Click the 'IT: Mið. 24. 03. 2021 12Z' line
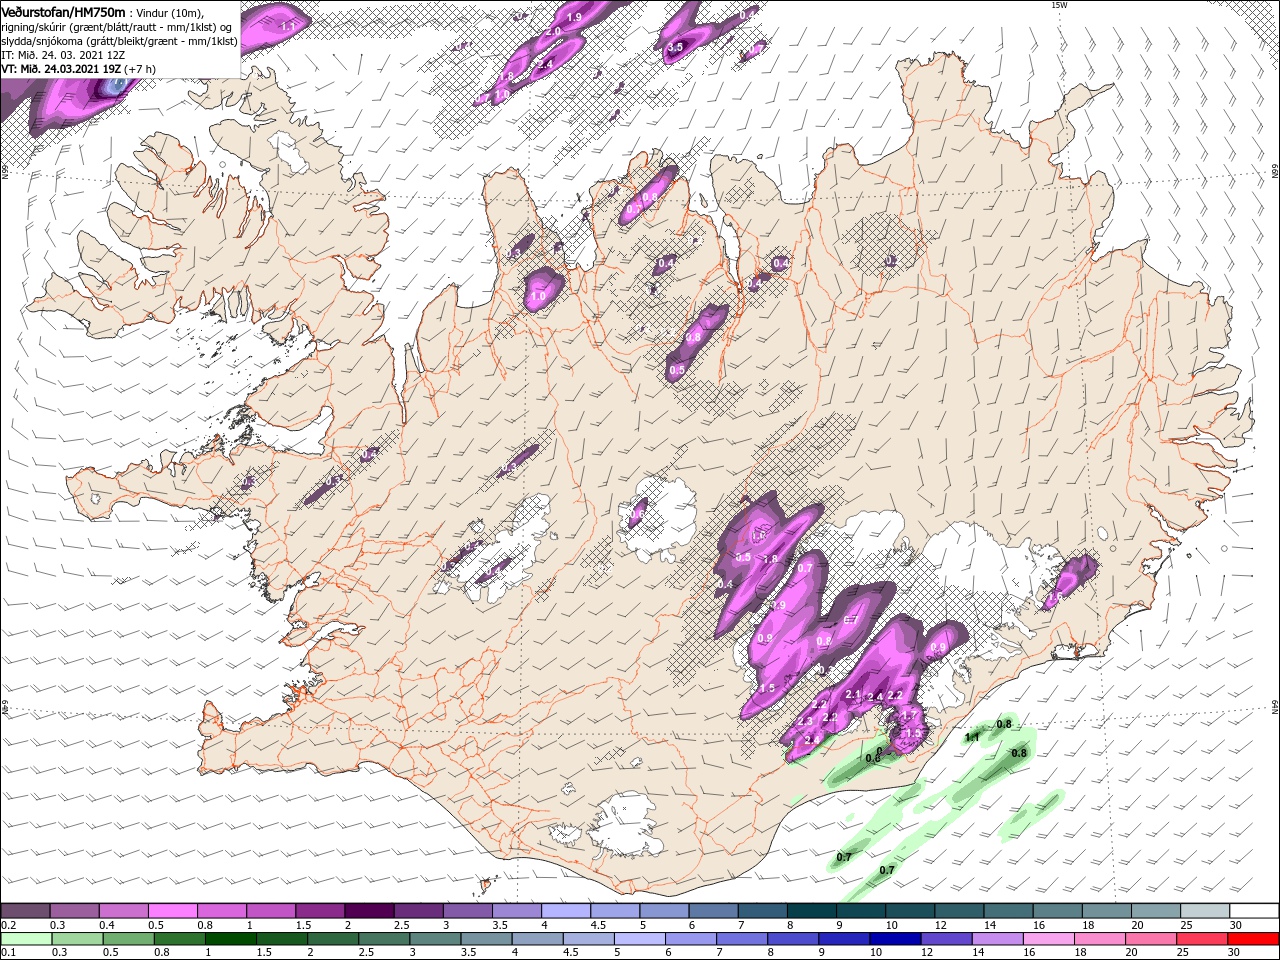Screen dimensions: 1280x960 (x=63, y=55)
